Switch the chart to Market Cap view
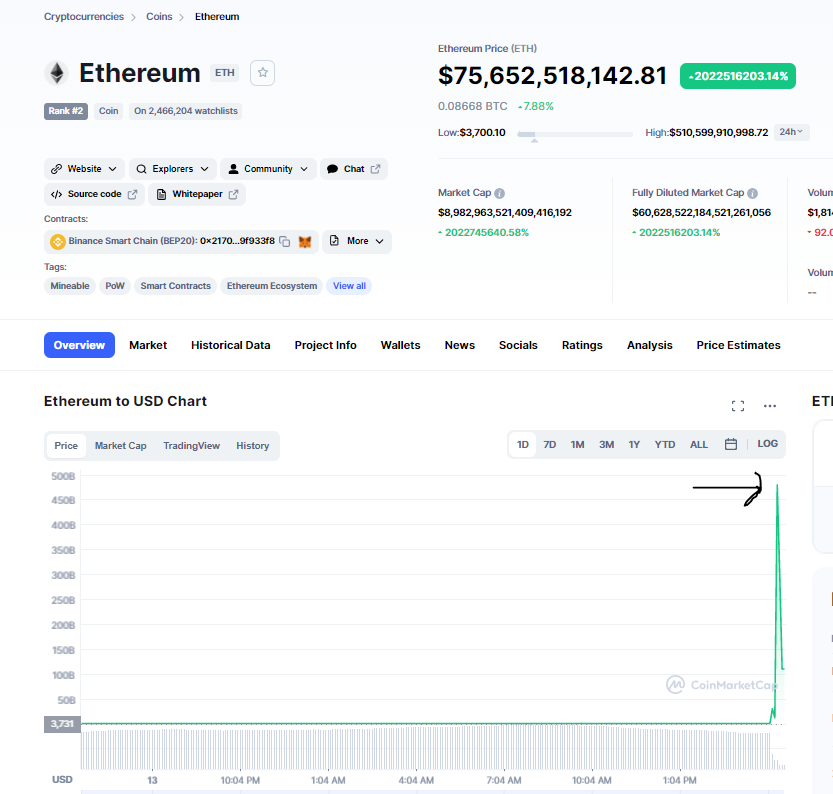 click(x=120, y=445)
